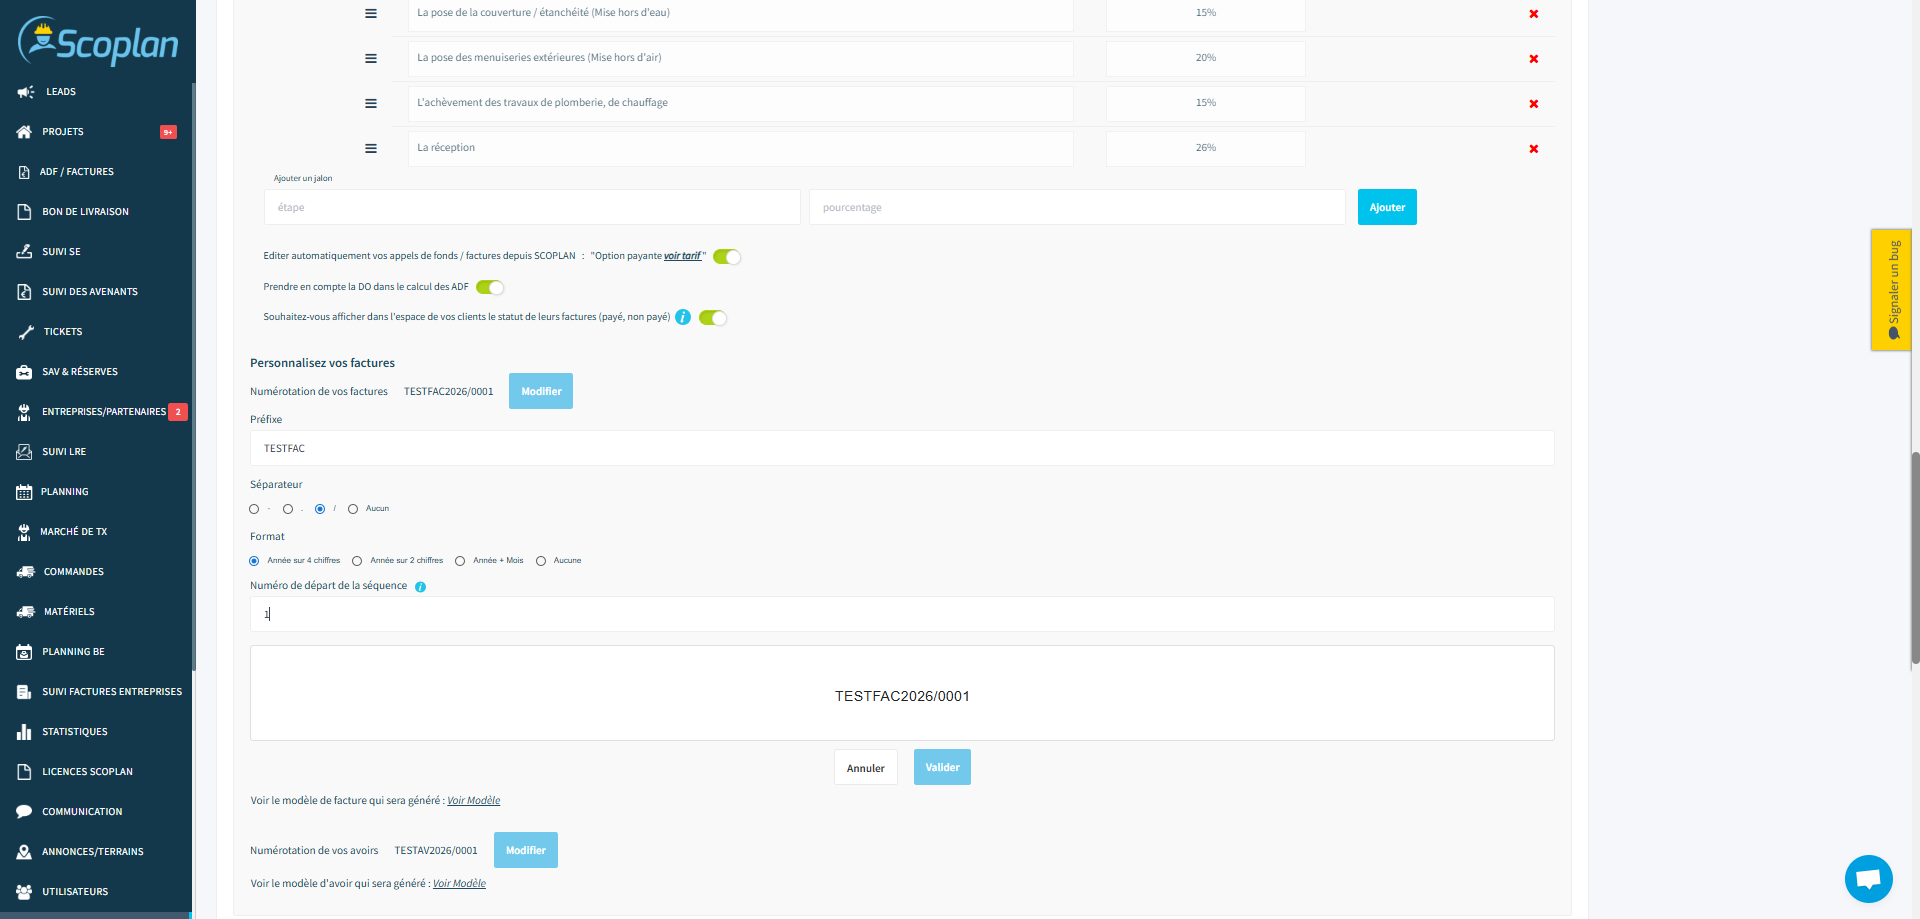Click the page vertical scrollbar
The height and width of the screenshot is (919, 1920).
[x=1914, y=558]
